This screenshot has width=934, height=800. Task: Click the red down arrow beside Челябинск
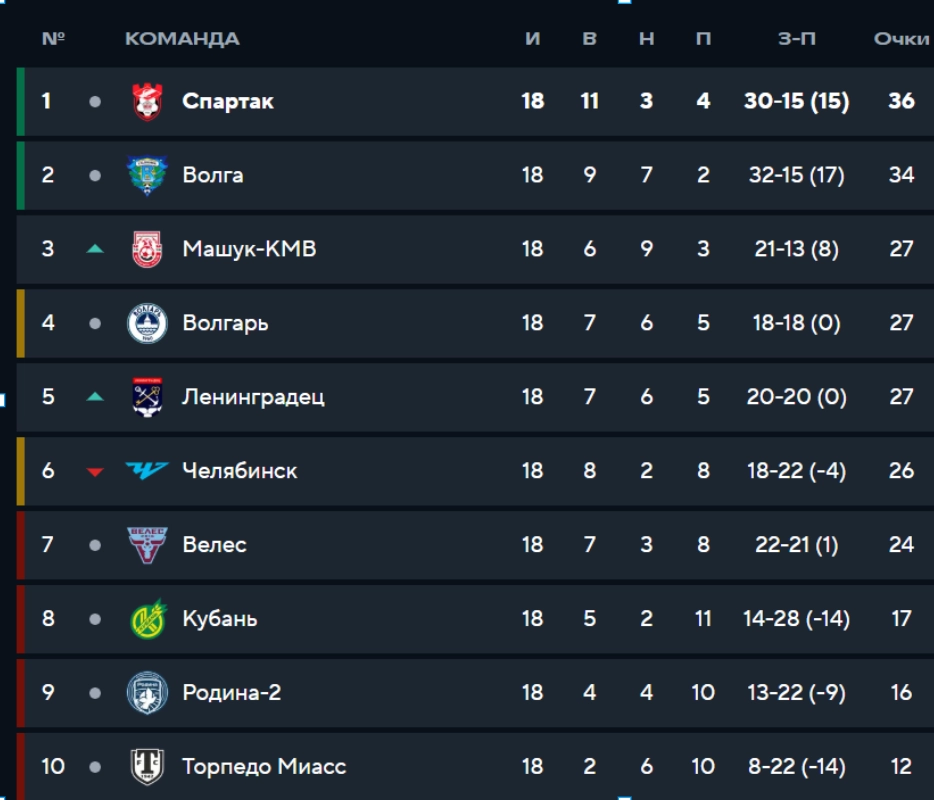click(x=95, y=471)
